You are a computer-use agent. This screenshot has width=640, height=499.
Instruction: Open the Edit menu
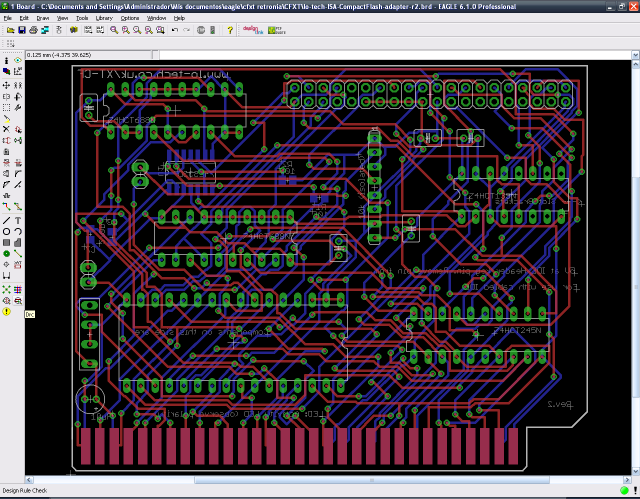(24, 18)
